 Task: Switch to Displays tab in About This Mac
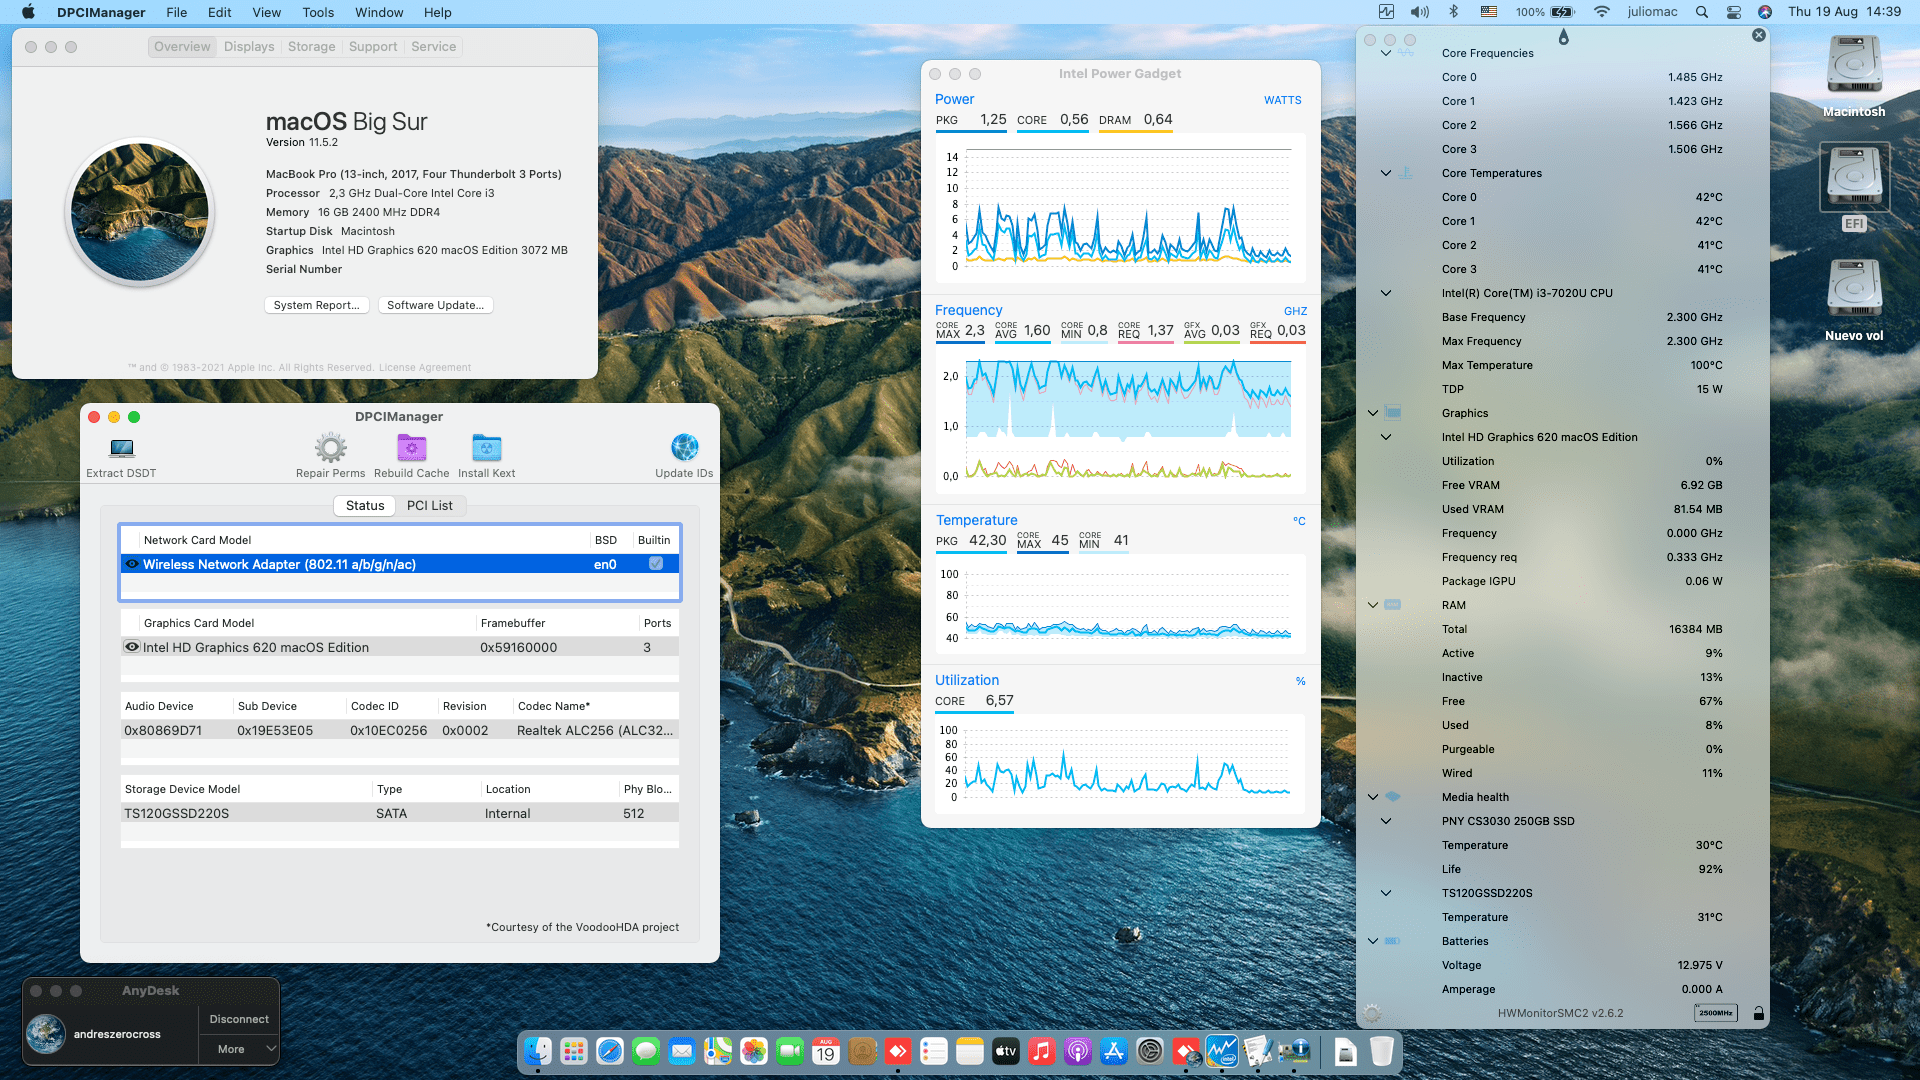pyautogui.click(x=249, y=47)
